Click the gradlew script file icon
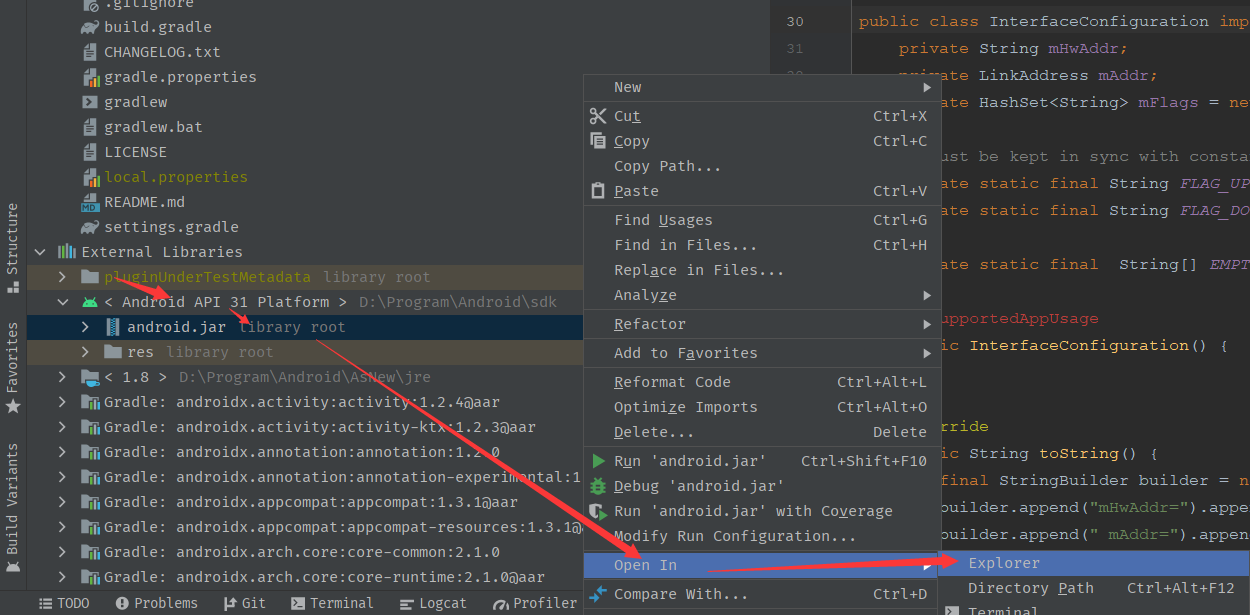Screen dimensions: 1250x615 [89, 102]
